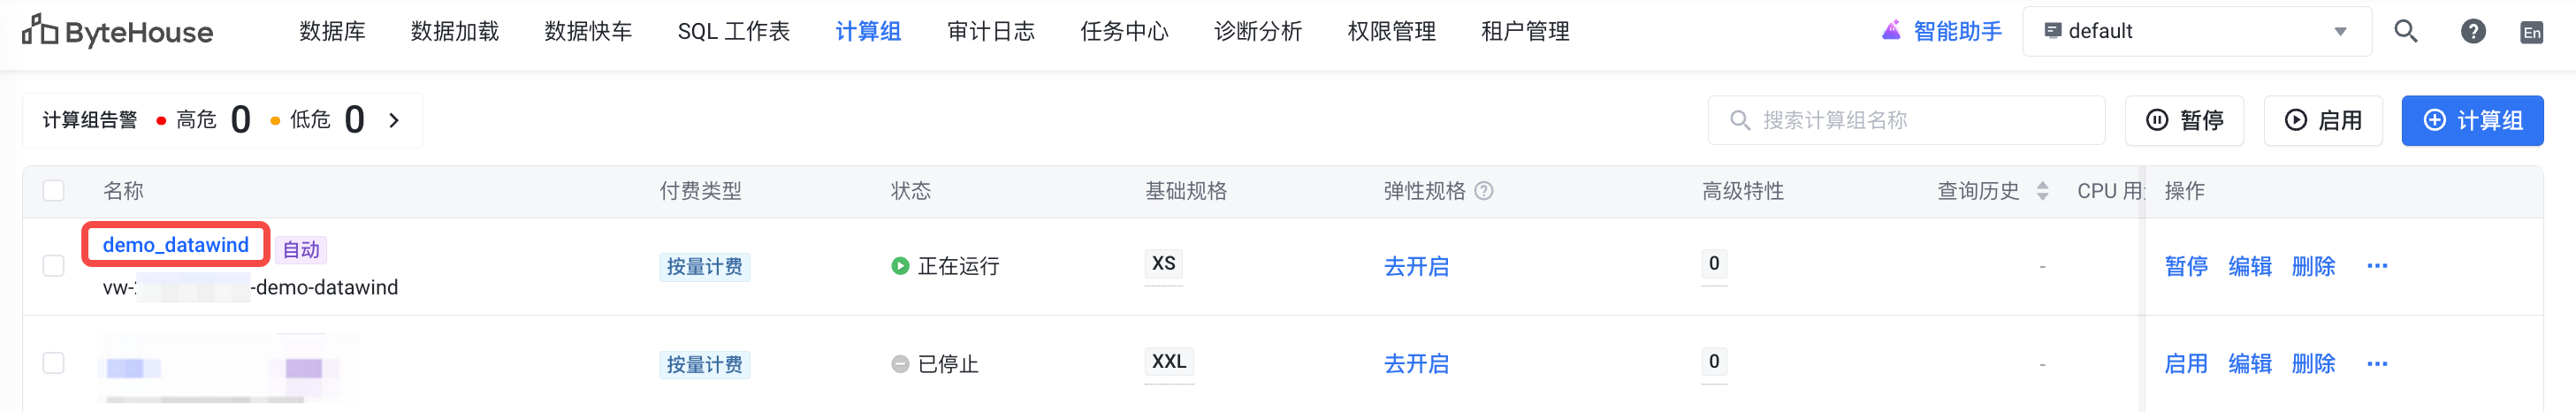This screenshot has height=412, width=2576.
Task: Check the demo_datawind row checkbox
Action: [54, 266]
